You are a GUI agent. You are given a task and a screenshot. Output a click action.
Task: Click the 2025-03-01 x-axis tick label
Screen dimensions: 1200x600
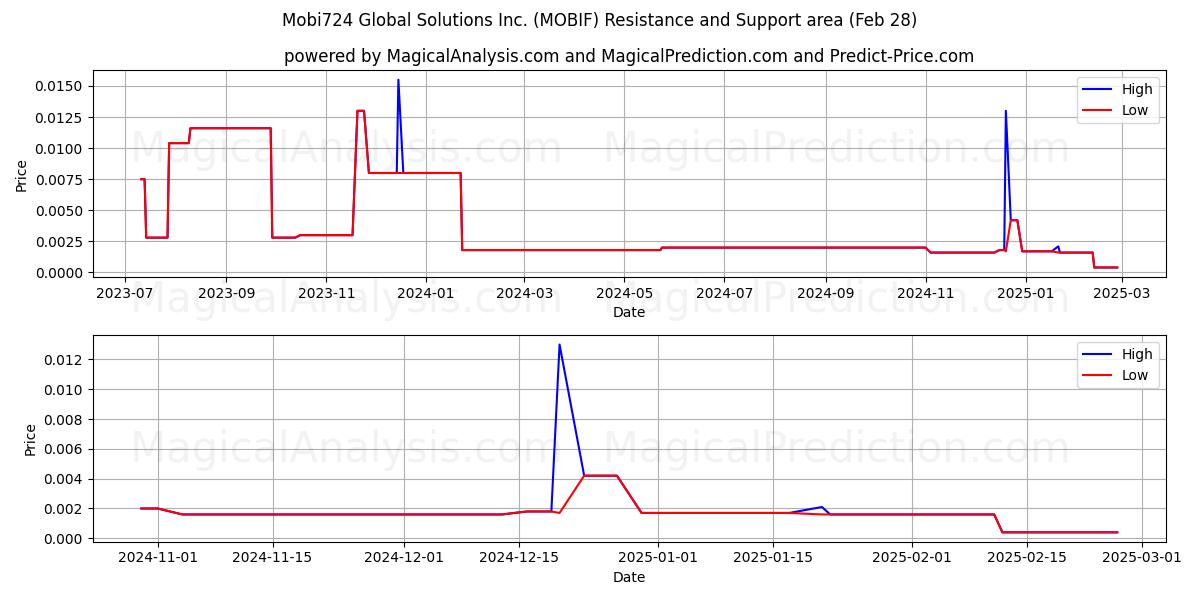click(1140, 558)
